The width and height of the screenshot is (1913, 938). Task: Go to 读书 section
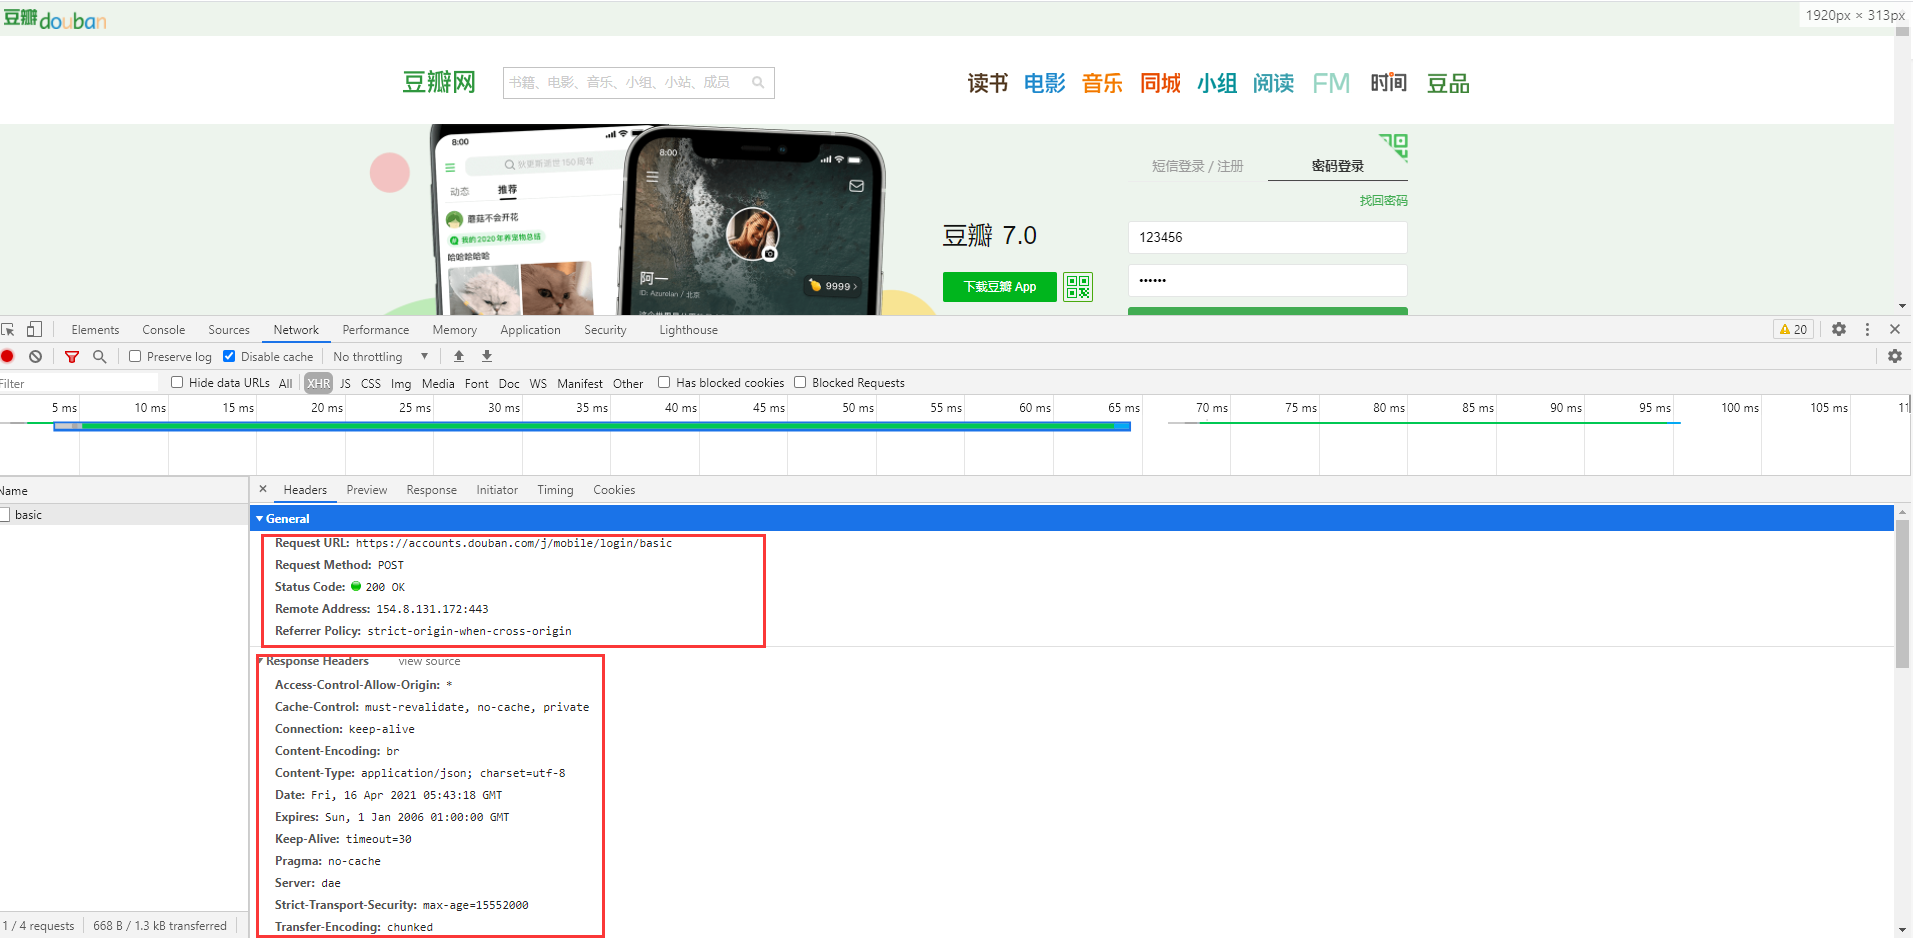click(988, 83)
